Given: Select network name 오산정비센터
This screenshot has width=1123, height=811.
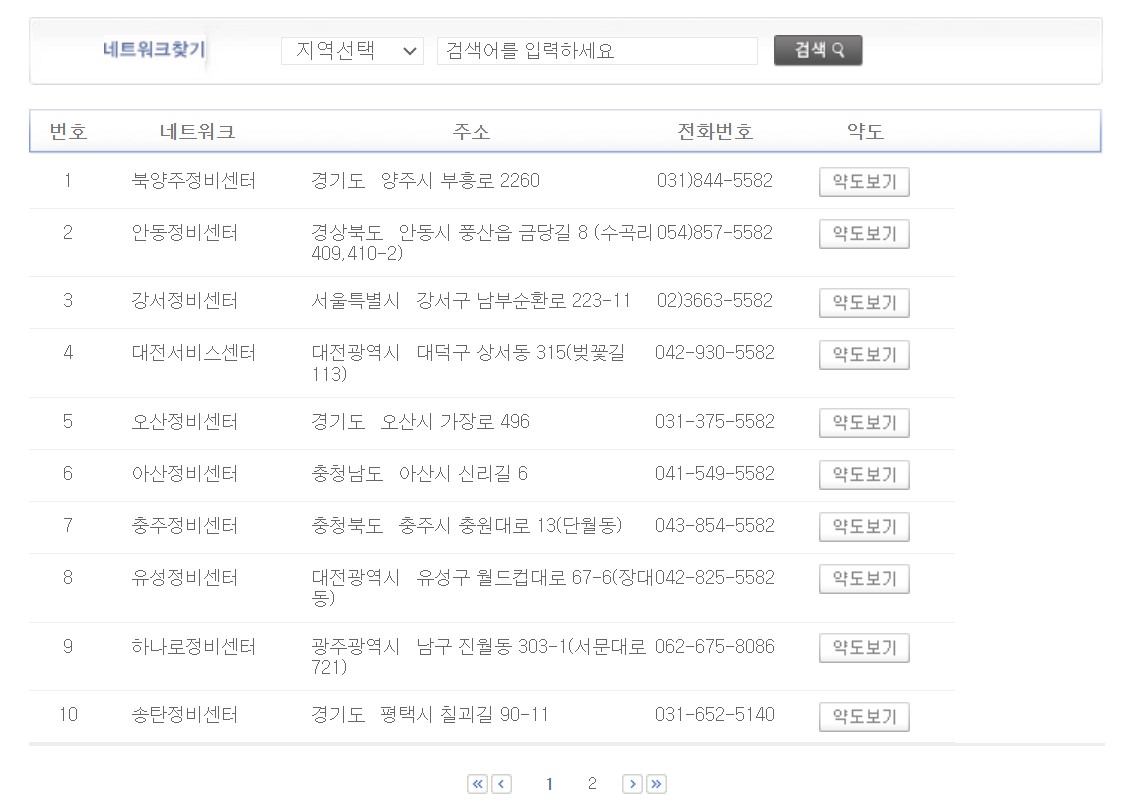Looking at the screenshot, I should click(x=185, y=422).
